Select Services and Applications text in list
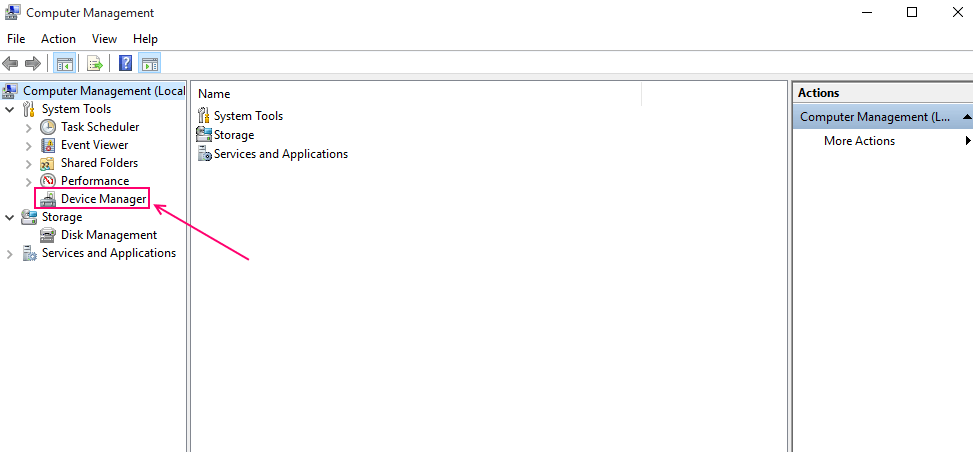 tap(280, 154)
